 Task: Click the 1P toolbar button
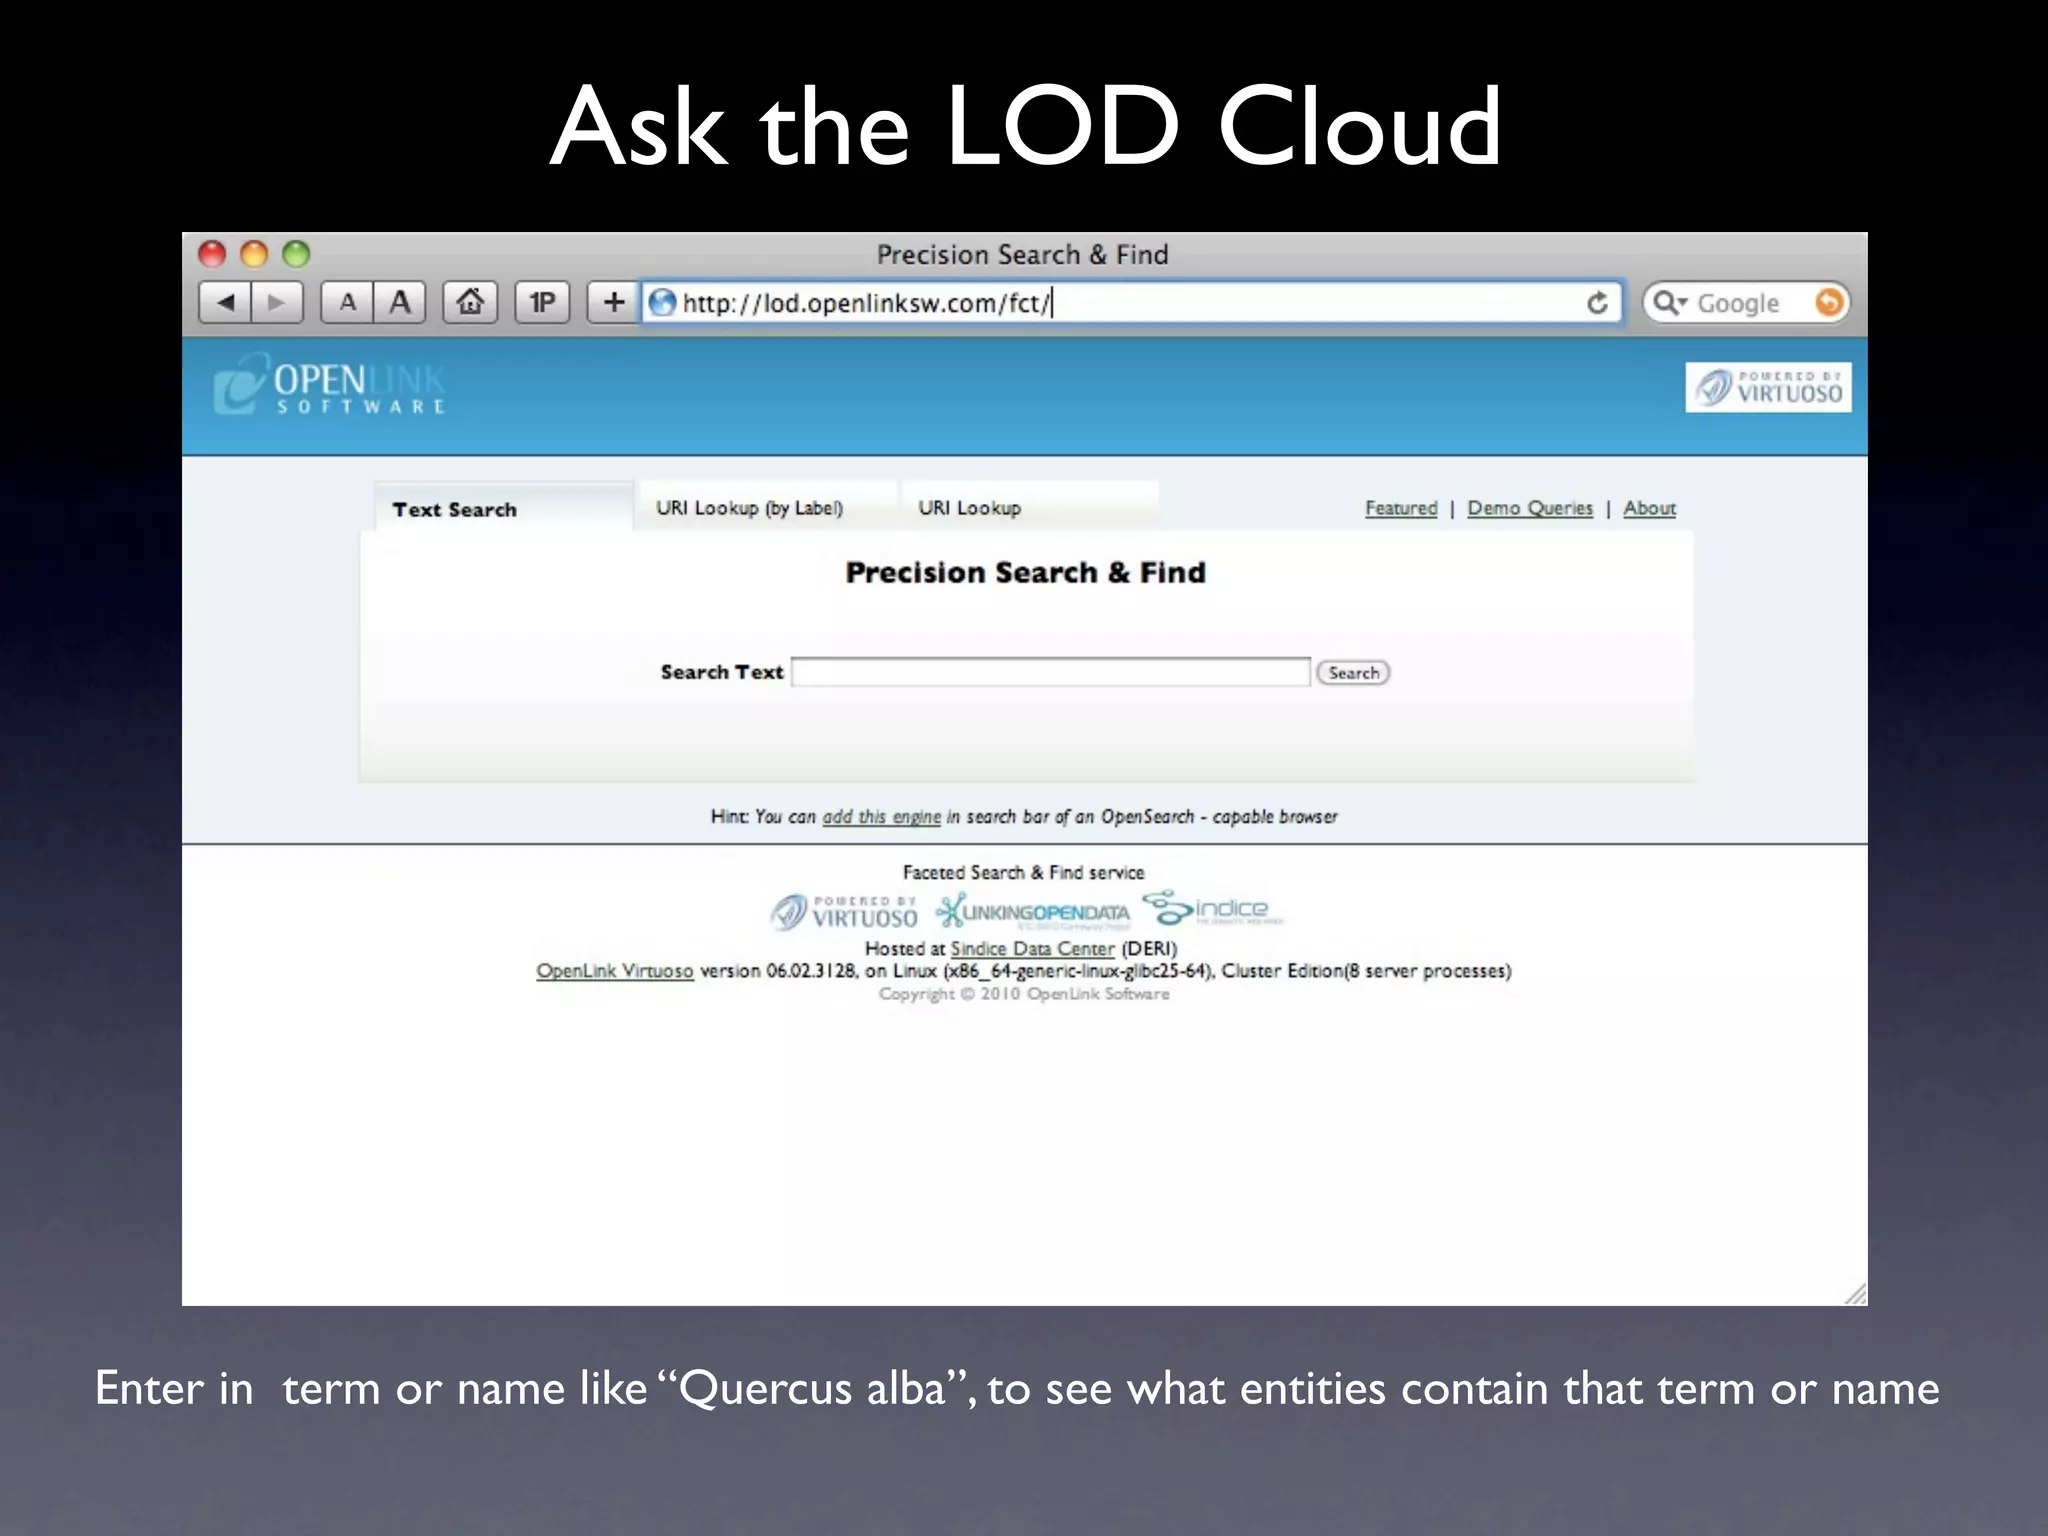point(542,302)
